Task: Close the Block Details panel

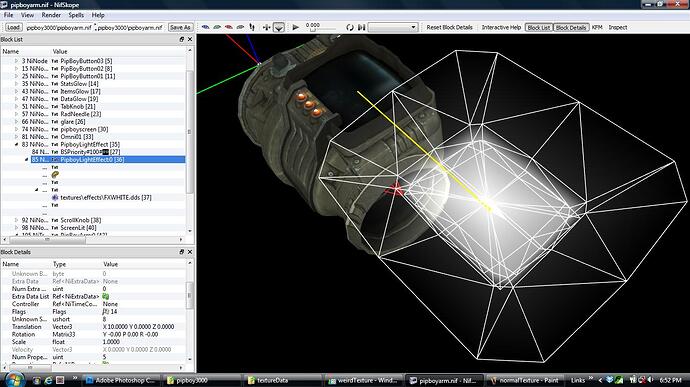Action: coord(190,252)
